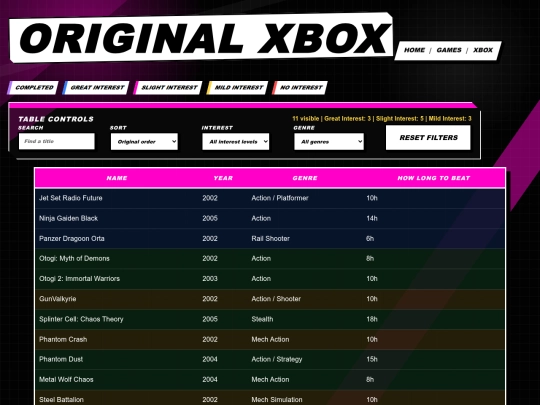Select Splinter Cell: Chaos Theory row
The height and width of the screenshot is (405, 540).
pos(270,319)
